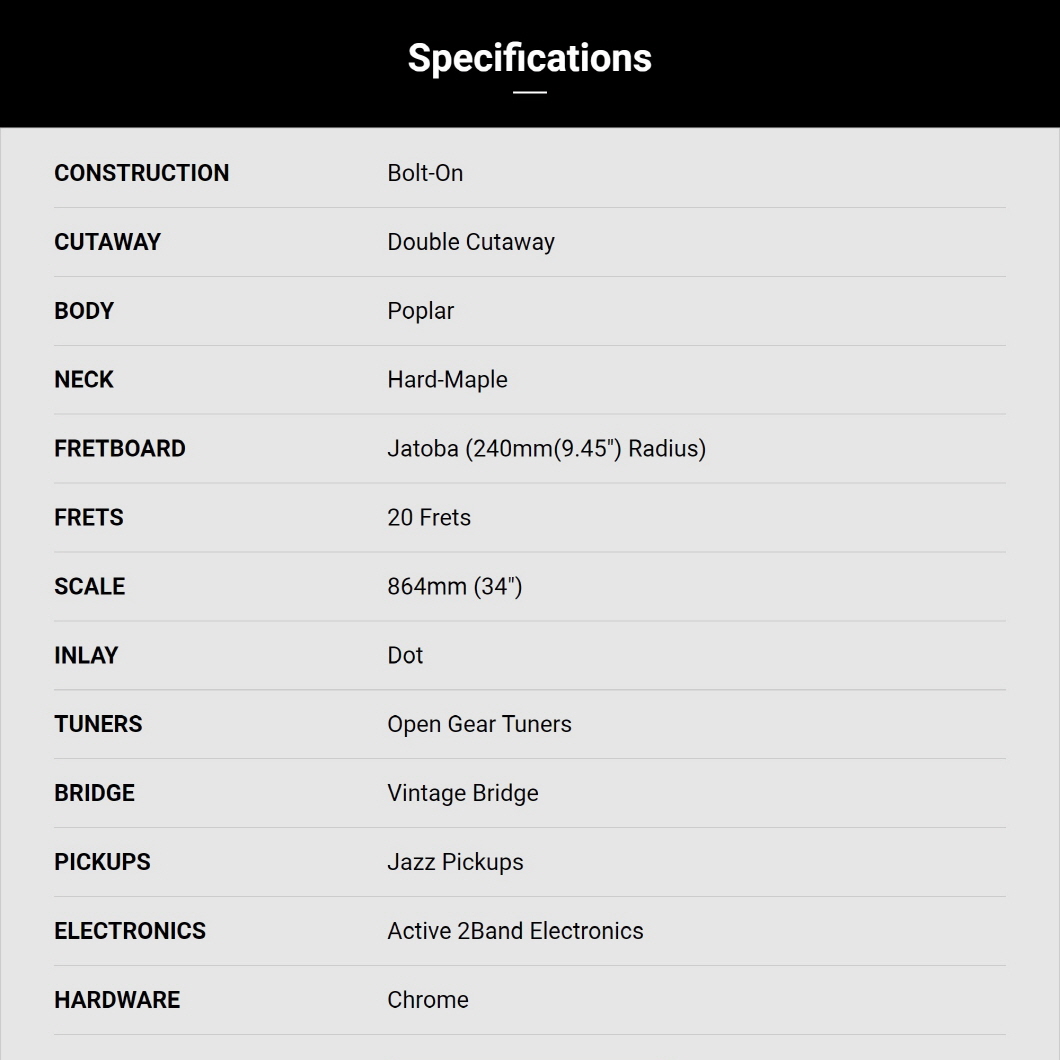Select the BRIDGE label

tap(95, 794)
